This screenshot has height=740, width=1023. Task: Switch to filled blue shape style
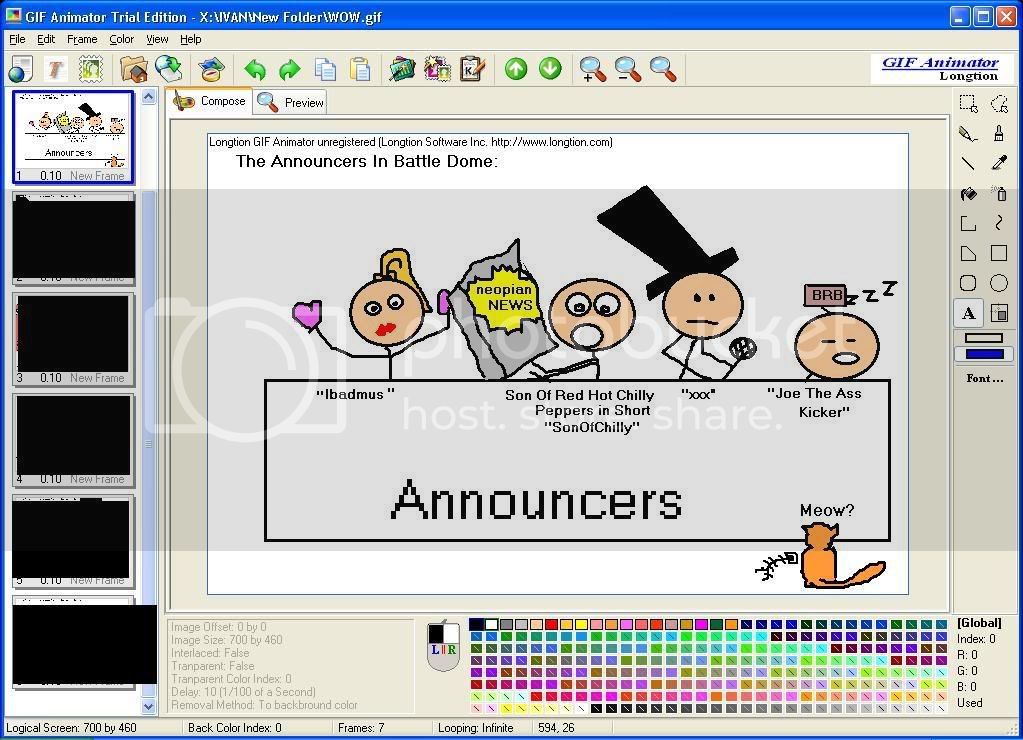(984, 354)
